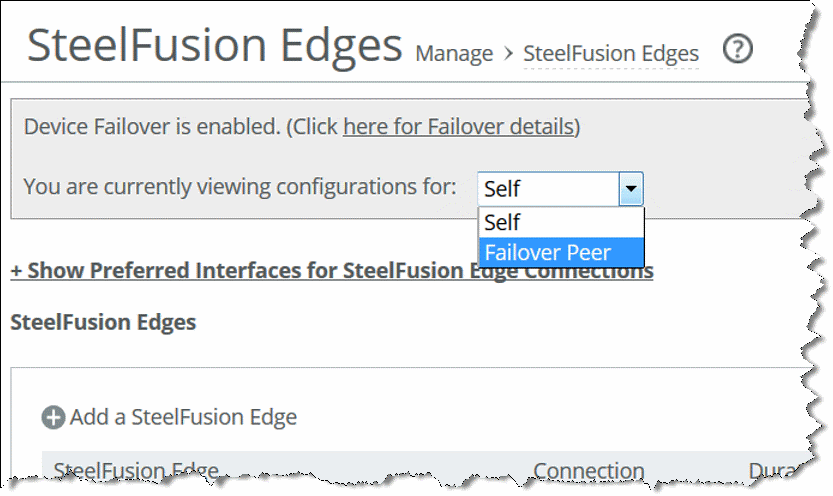This screenshot has height=496, width=833.
Task: Click the SteelFusion Edges section heading
Action: 103,322
